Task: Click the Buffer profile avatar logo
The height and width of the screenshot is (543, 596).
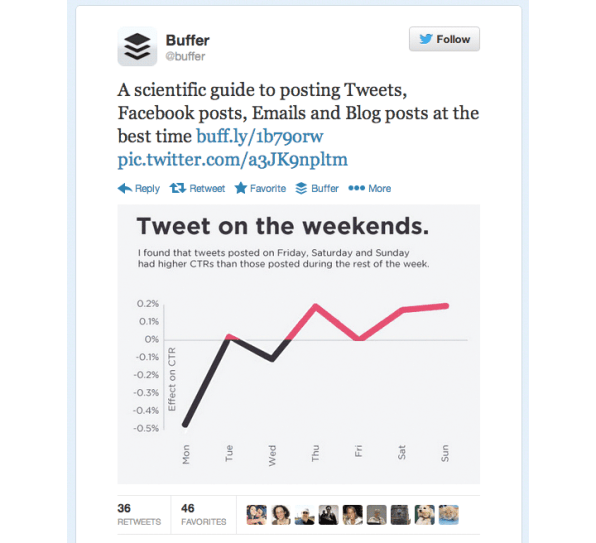Action: pos(137,46)
